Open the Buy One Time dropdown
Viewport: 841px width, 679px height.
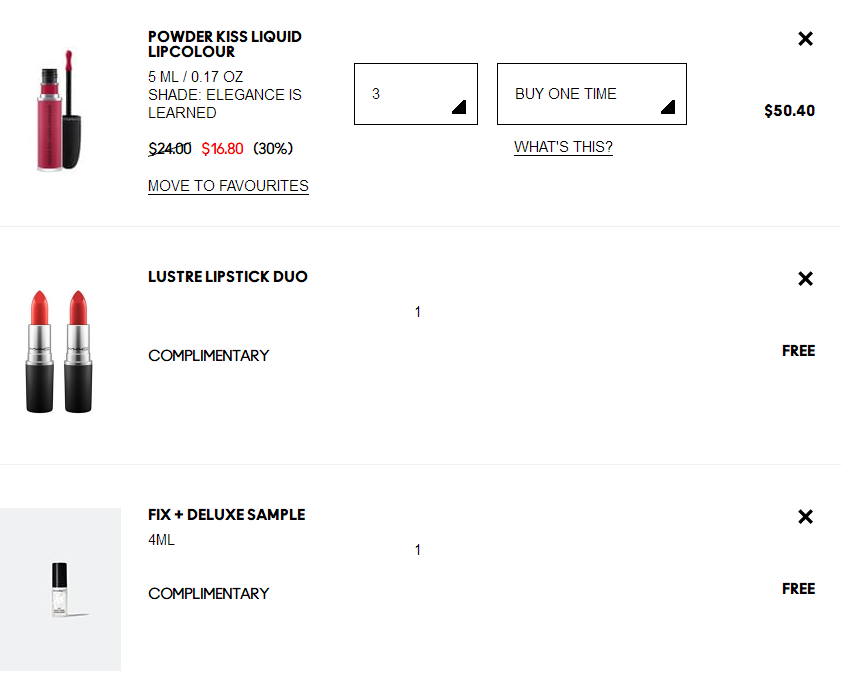592,94
